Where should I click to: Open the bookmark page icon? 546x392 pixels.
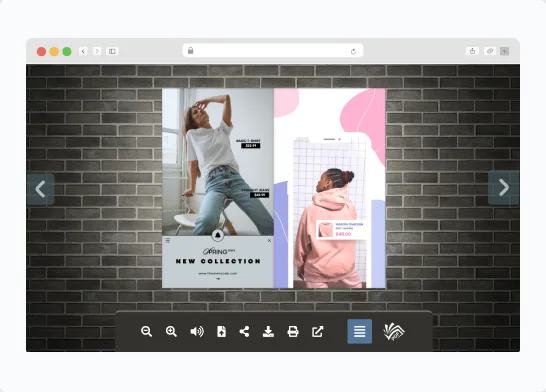tap(221, 331)
